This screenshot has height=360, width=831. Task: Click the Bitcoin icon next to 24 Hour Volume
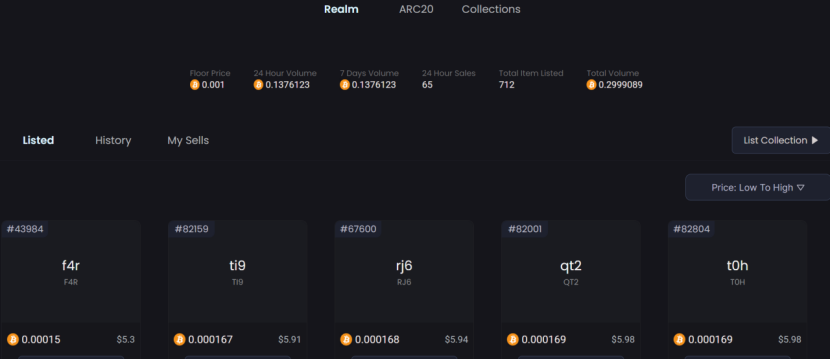[258, 85]
